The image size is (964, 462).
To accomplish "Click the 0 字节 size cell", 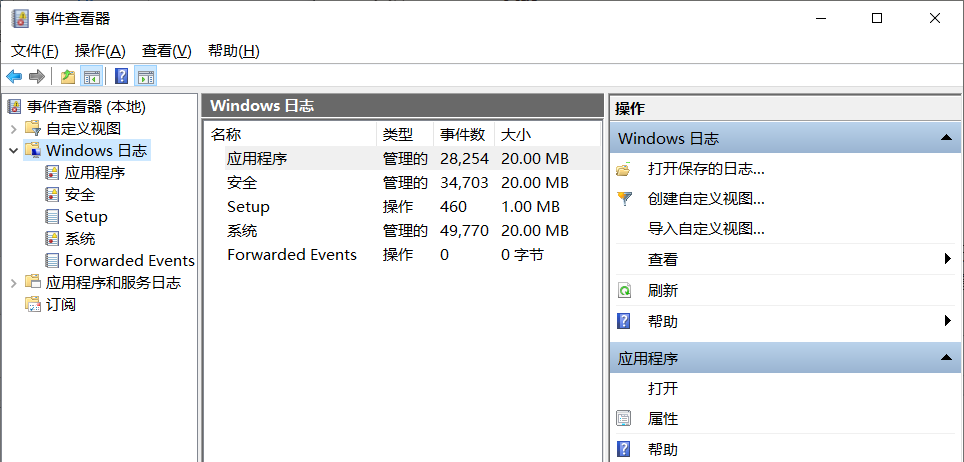I will (x=522, y=255).
